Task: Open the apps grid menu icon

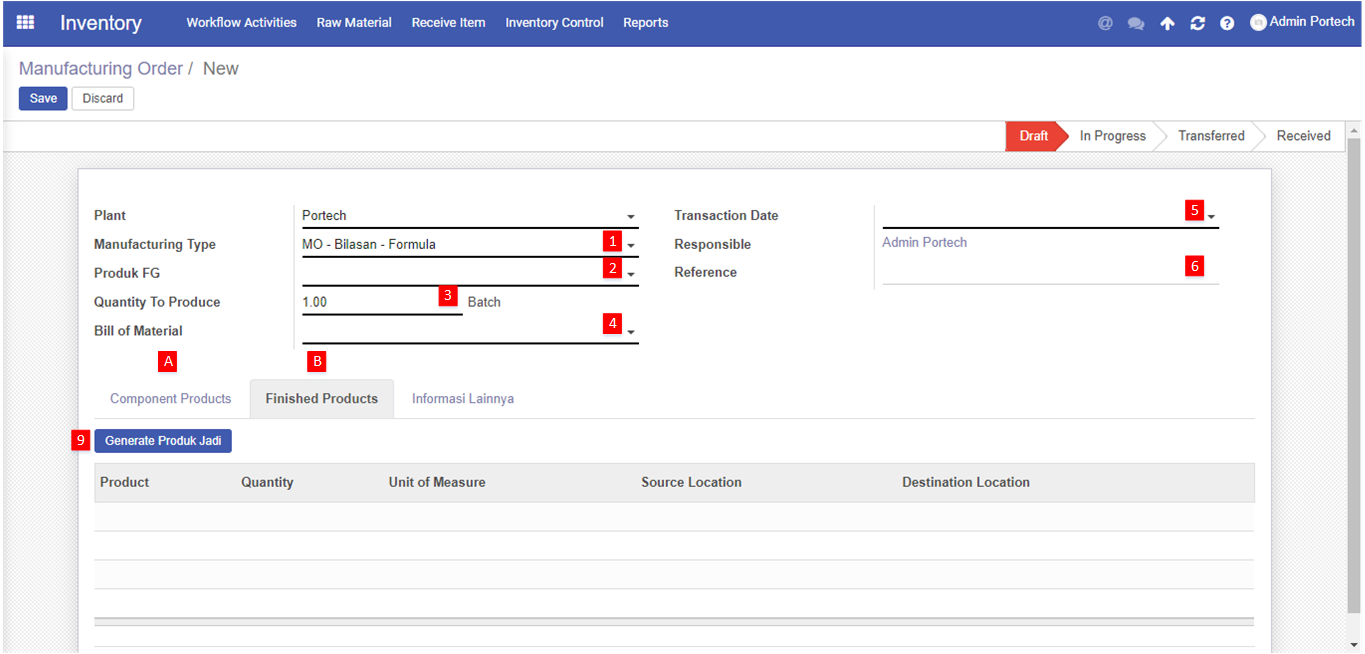Action: pyautogui.click(x=25, y=22)
